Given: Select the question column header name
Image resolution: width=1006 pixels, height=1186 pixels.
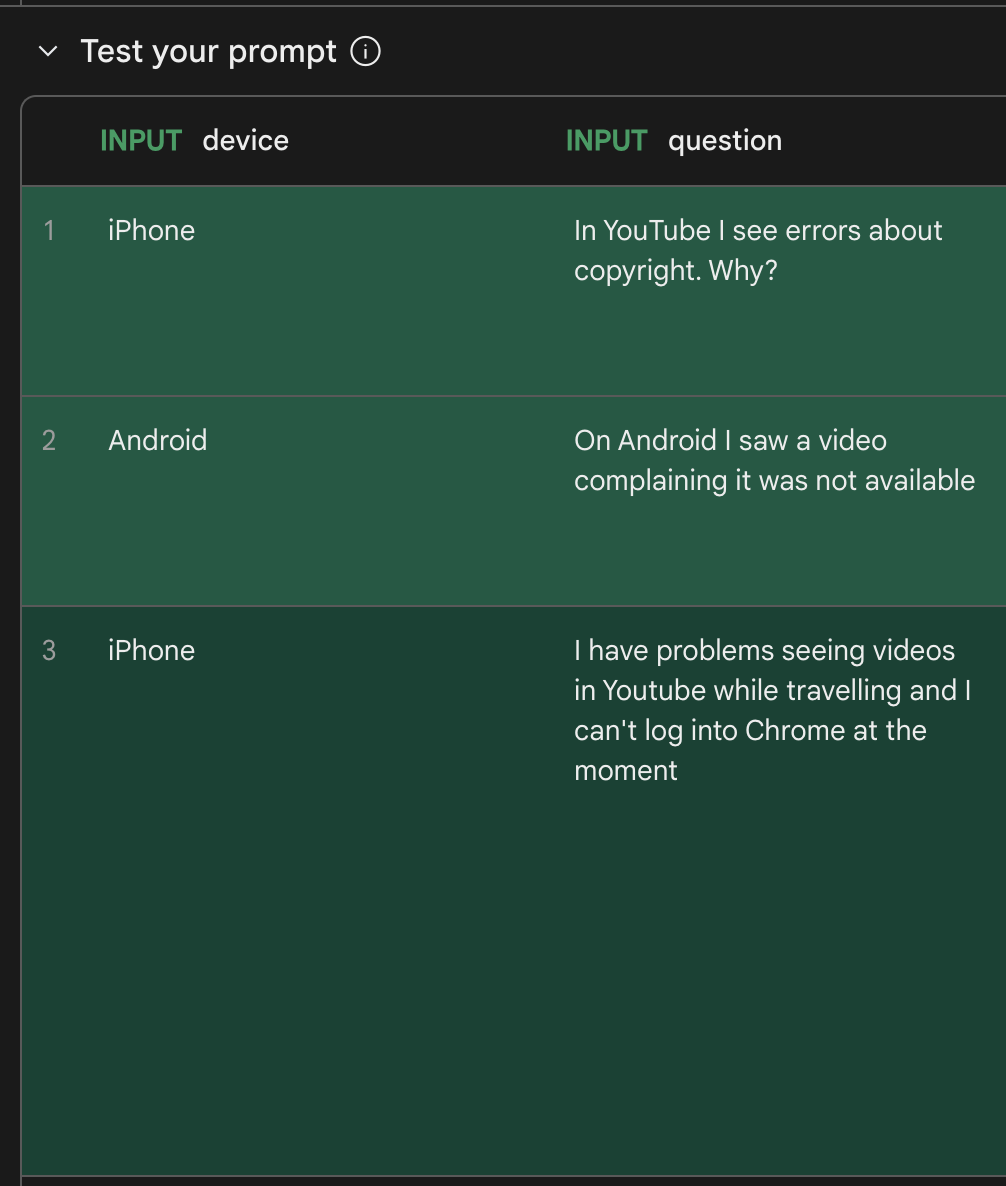Looking at the screenshot, I should [x=725, y=141].
